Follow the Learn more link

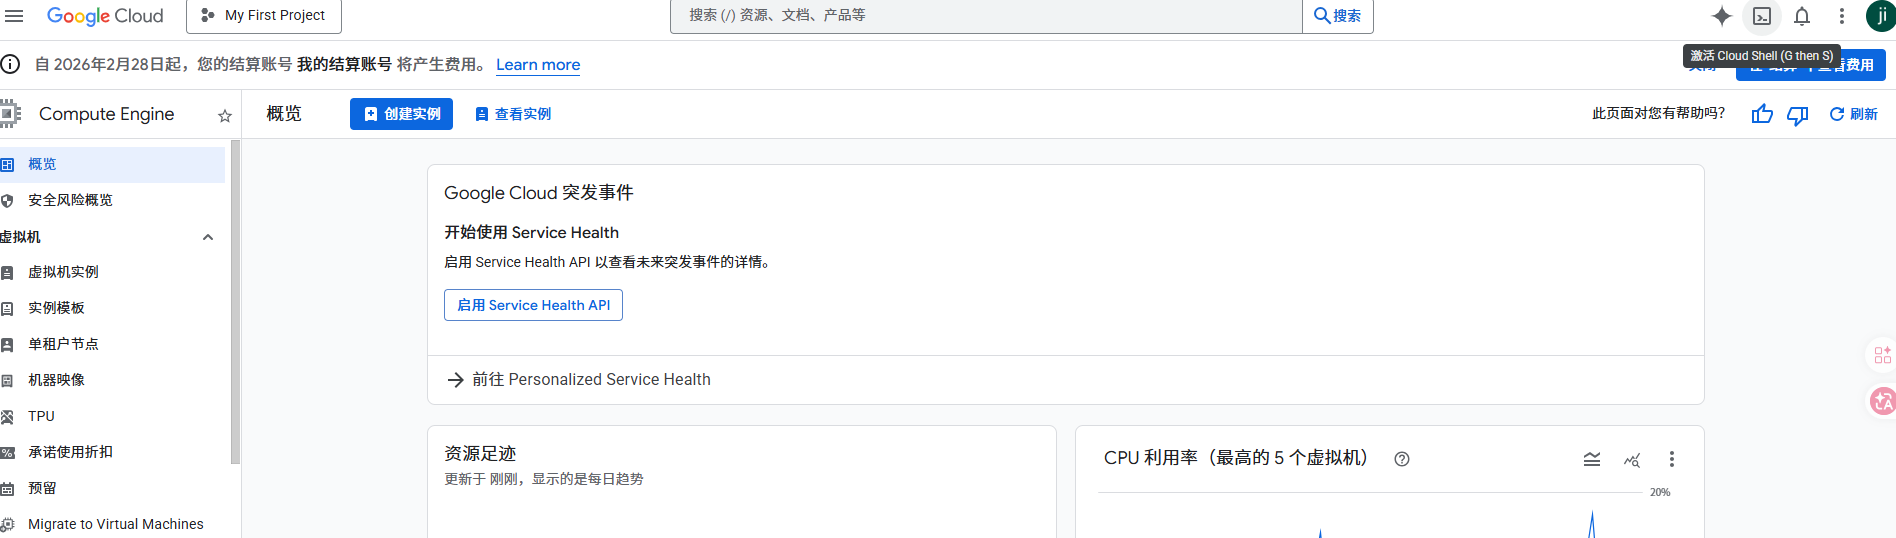coord(538,65)
